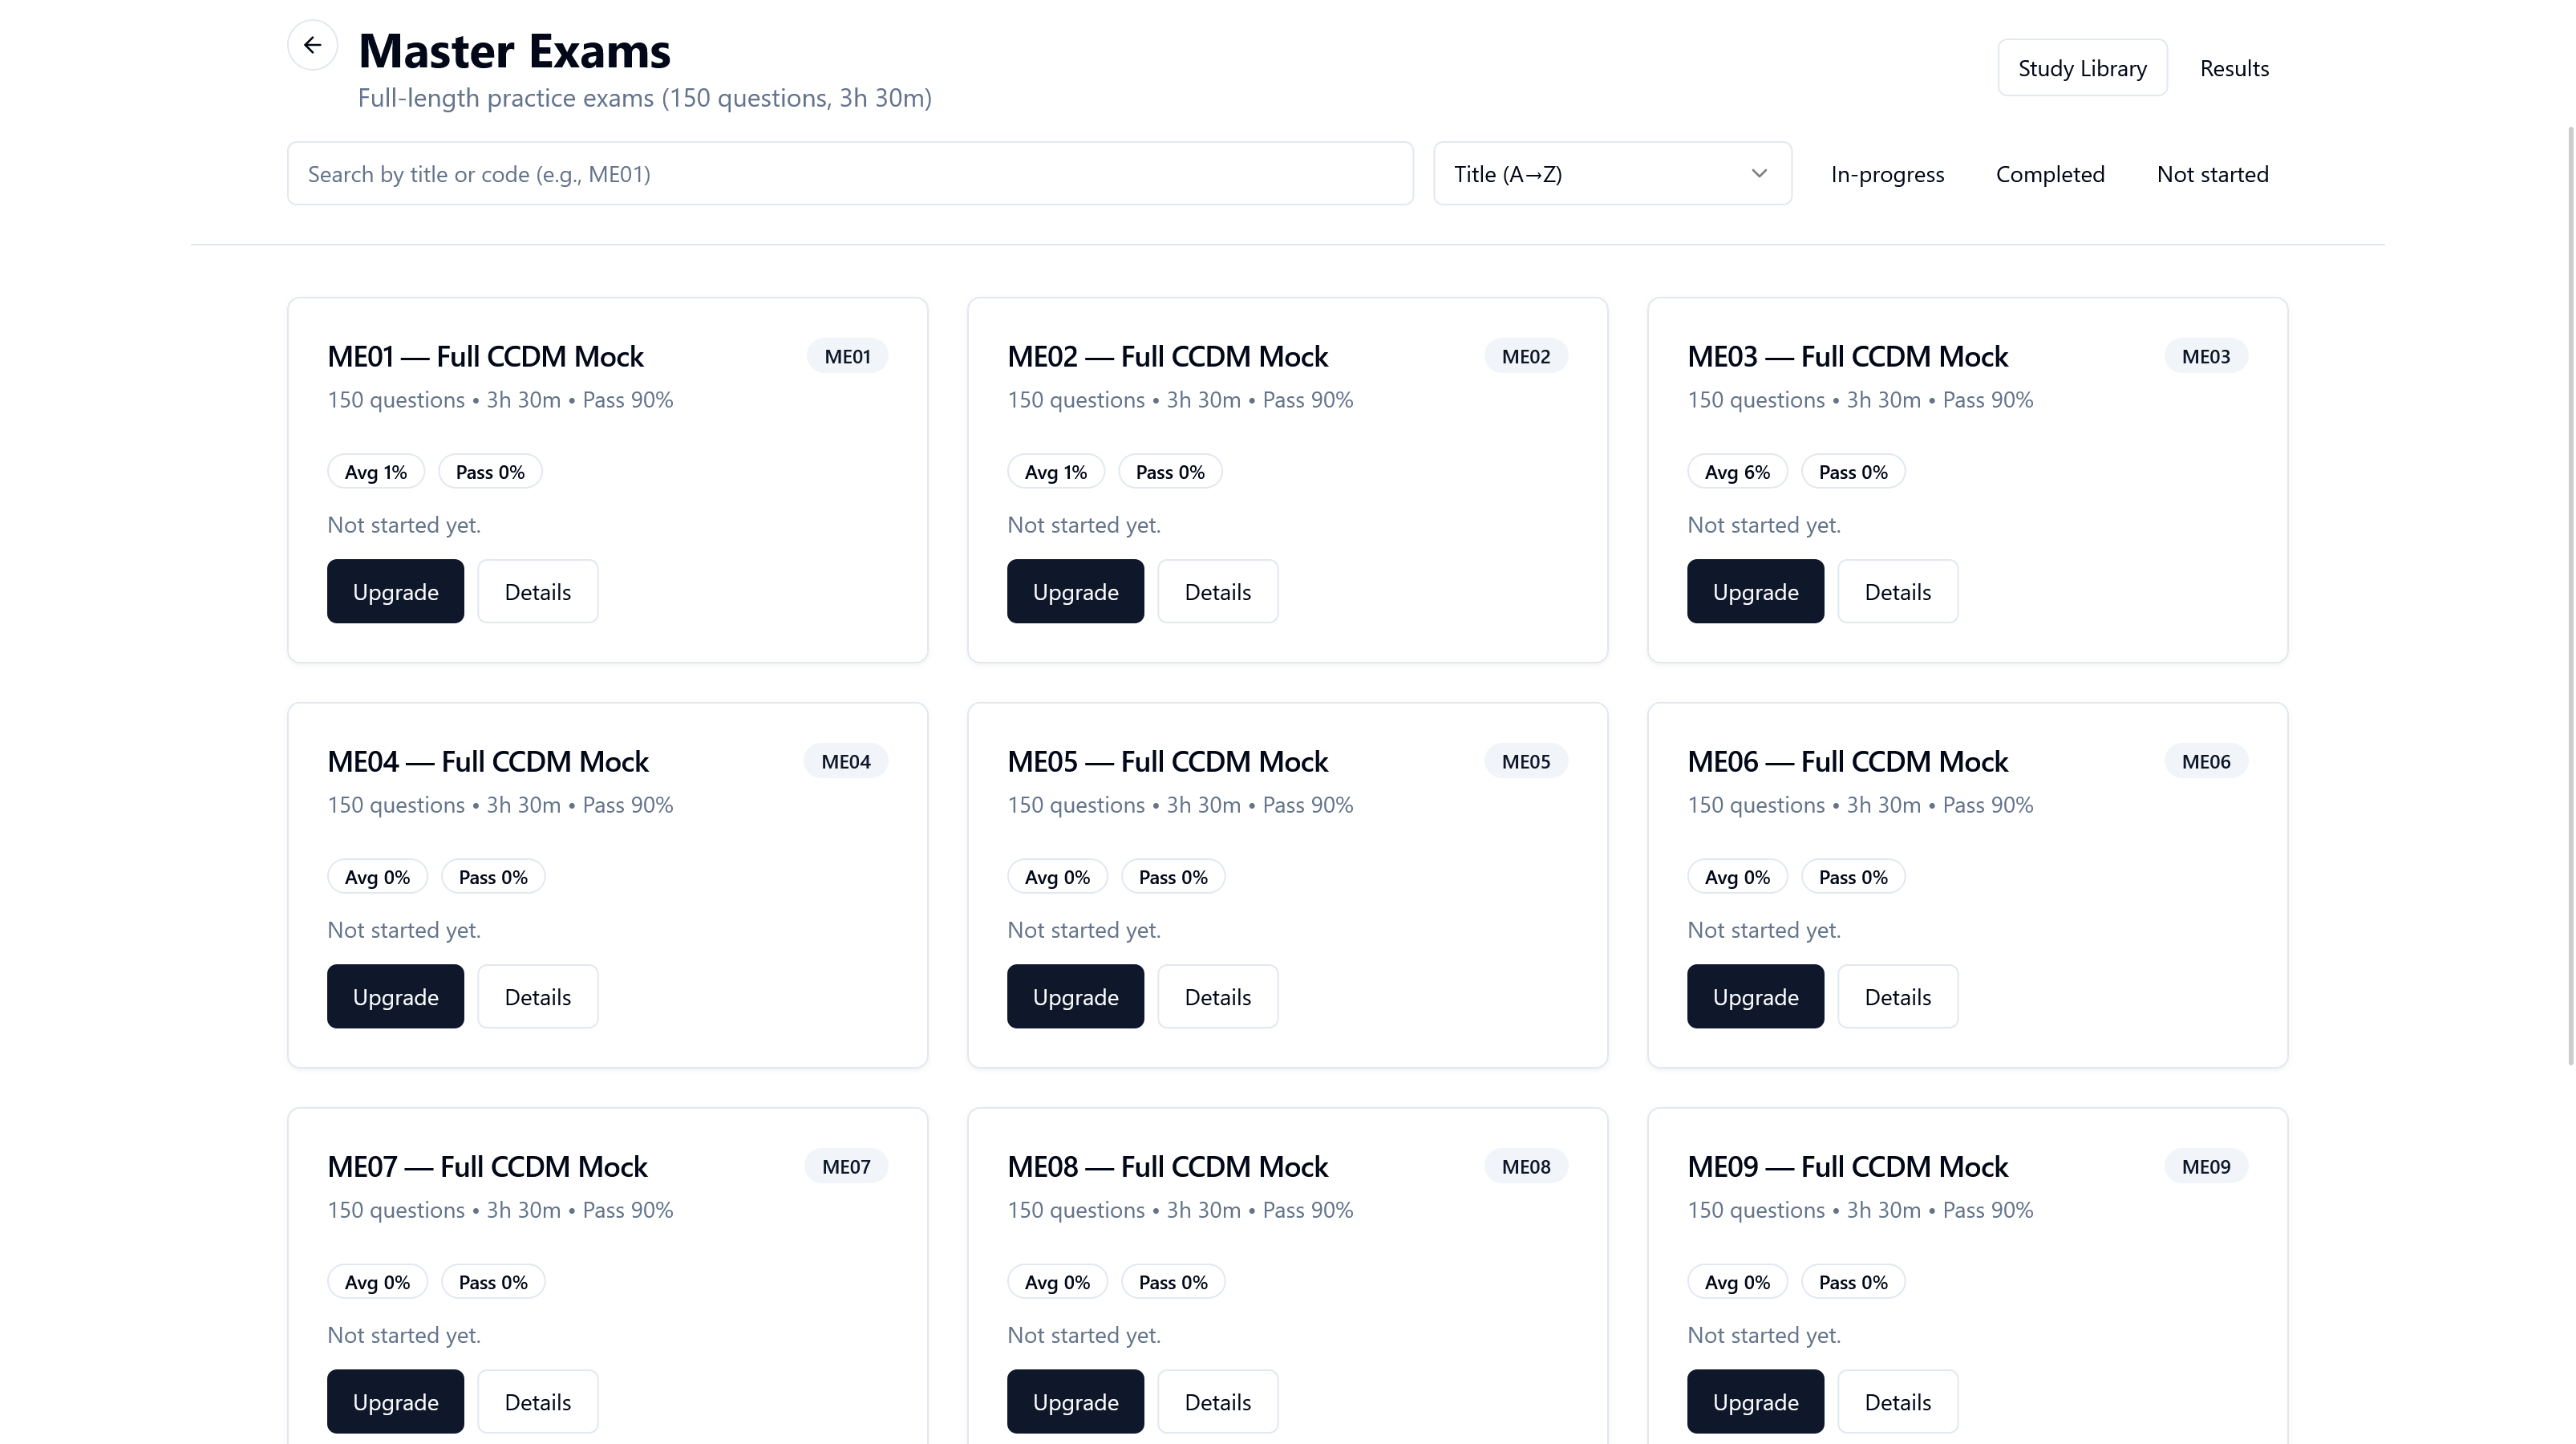
Task: Click the ME06 — Full CCDM Mock title
Action: pyautogui.click(x=1847, y=762)
